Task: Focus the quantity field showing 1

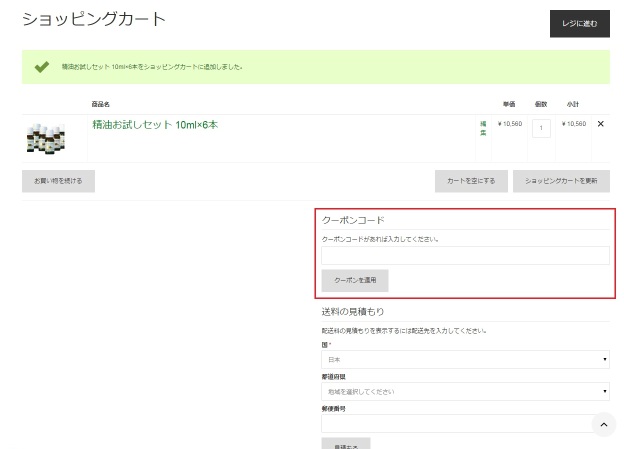Action: click(x=541, y=128)
